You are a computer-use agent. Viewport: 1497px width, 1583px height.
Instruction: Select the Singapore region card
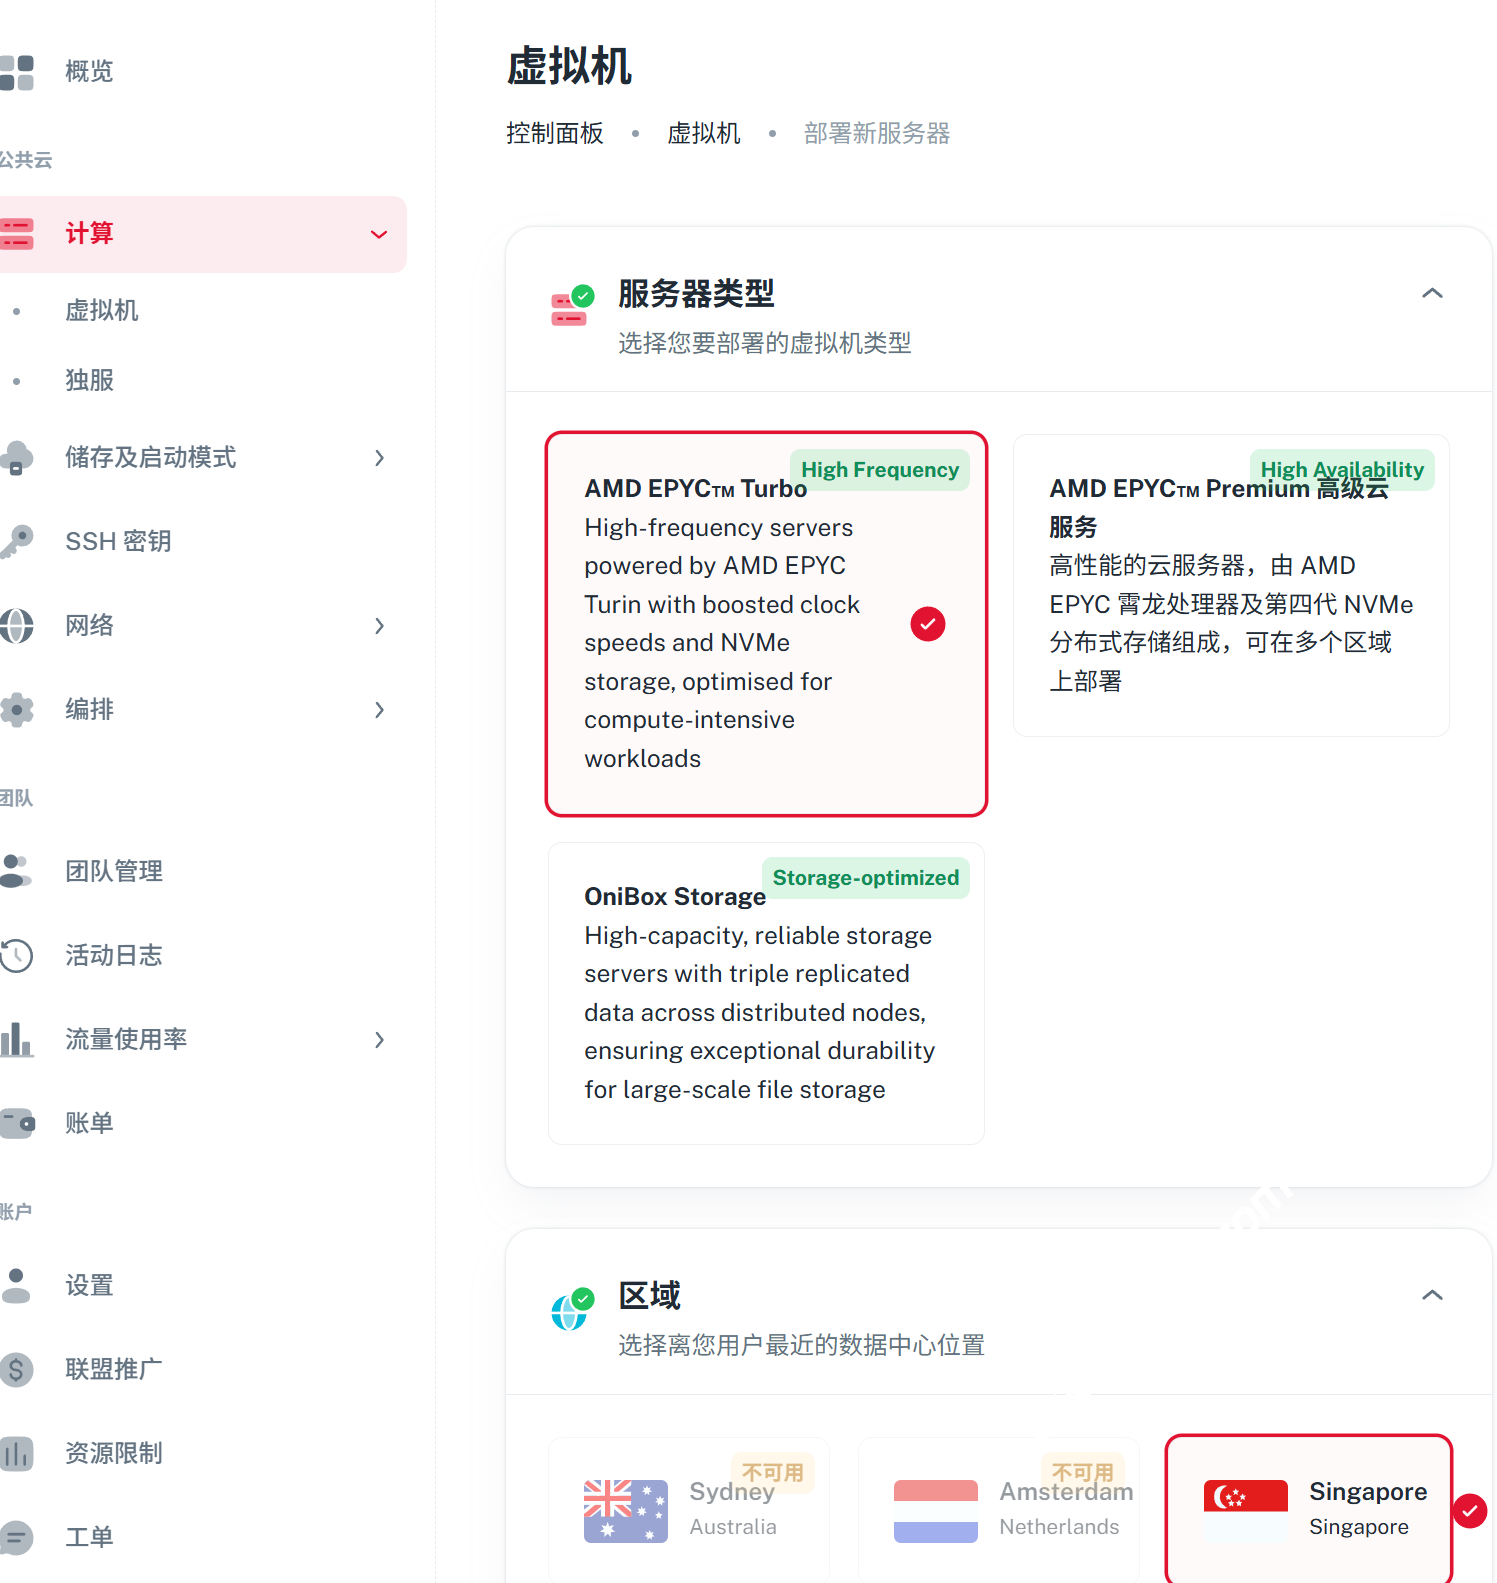pos(1308,1509)
